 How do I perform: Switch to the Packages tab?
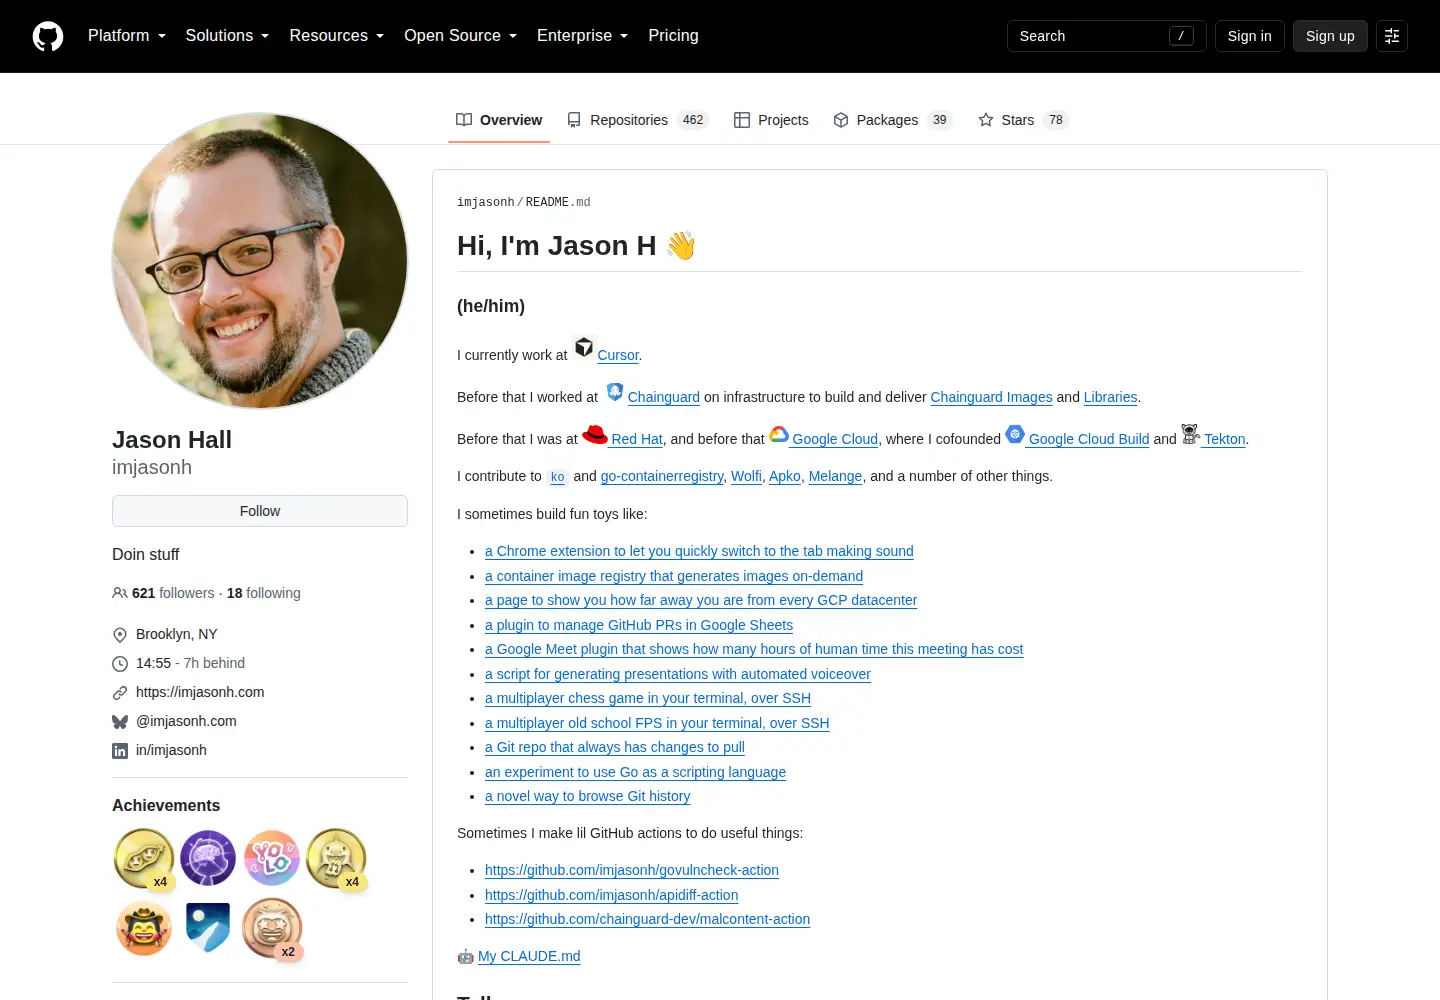tap(893, 120)
